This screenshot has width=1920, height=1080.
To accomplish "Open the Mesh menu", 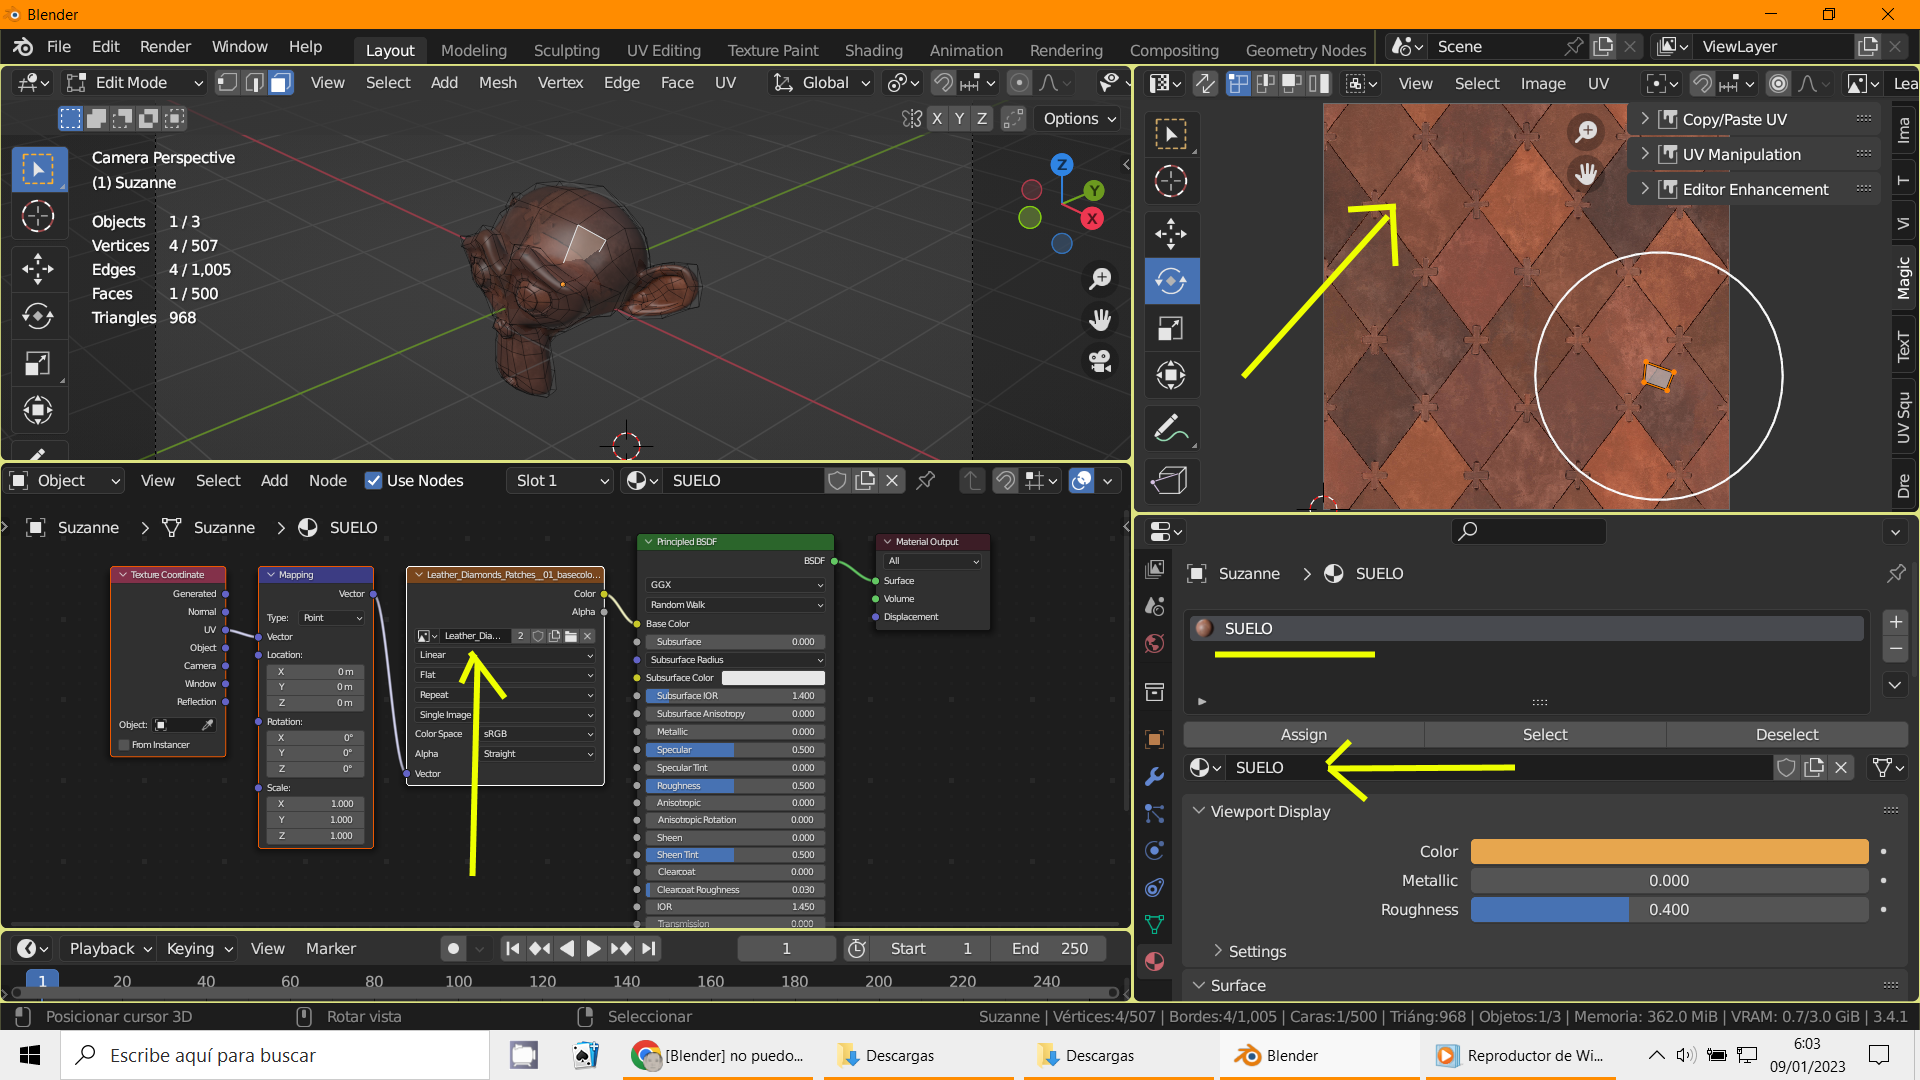I will pos(497,83).
